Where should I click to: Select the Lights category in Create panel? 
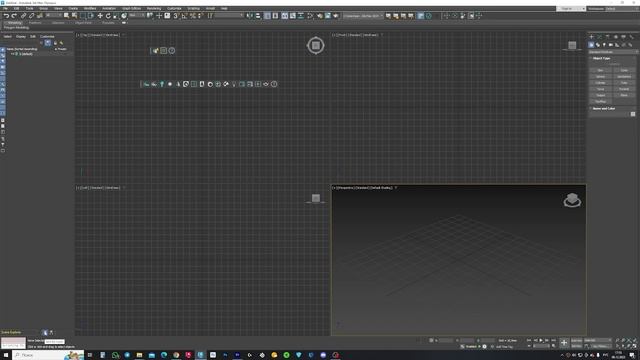[604, 45]
